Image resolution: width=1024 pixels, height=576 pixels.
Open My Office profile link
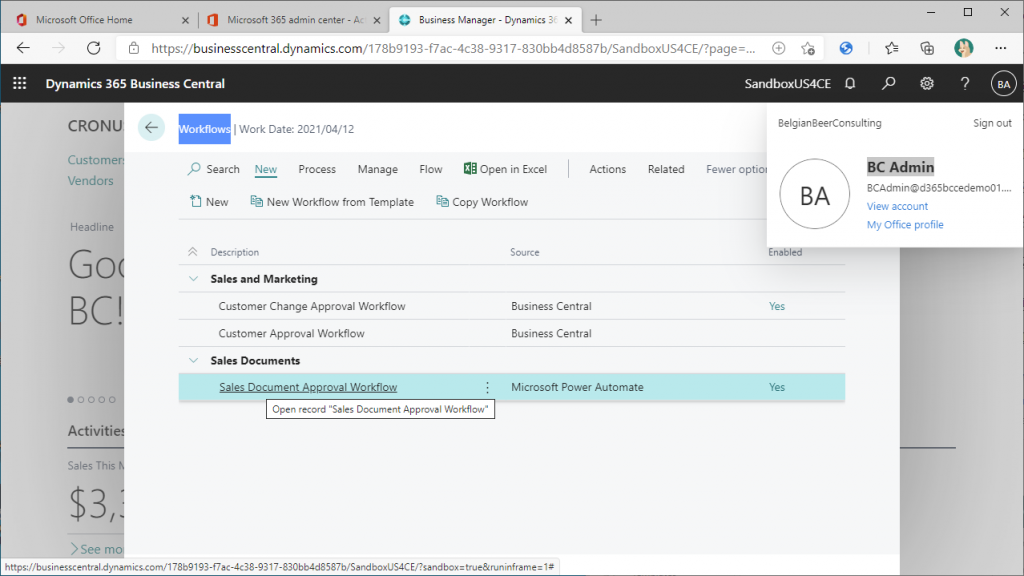[x=904, y=224]
